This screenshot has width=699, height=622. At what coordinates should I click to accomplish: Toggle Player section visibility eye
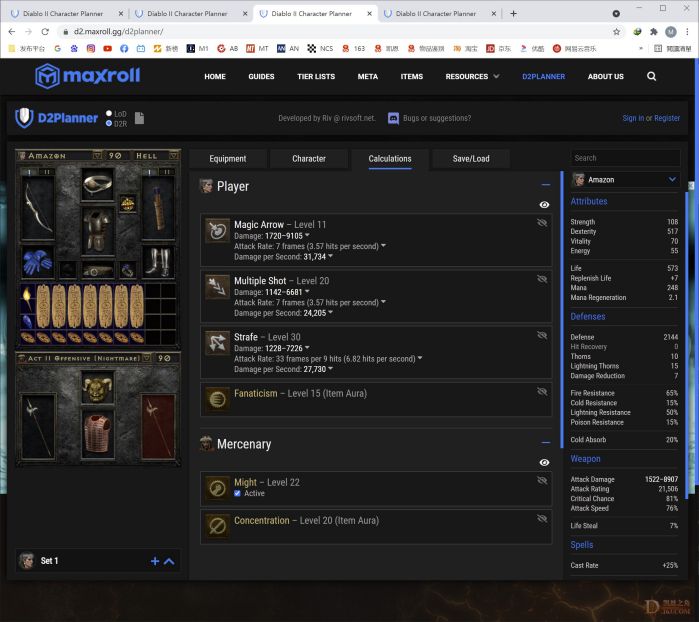click(x=544, y=205)
